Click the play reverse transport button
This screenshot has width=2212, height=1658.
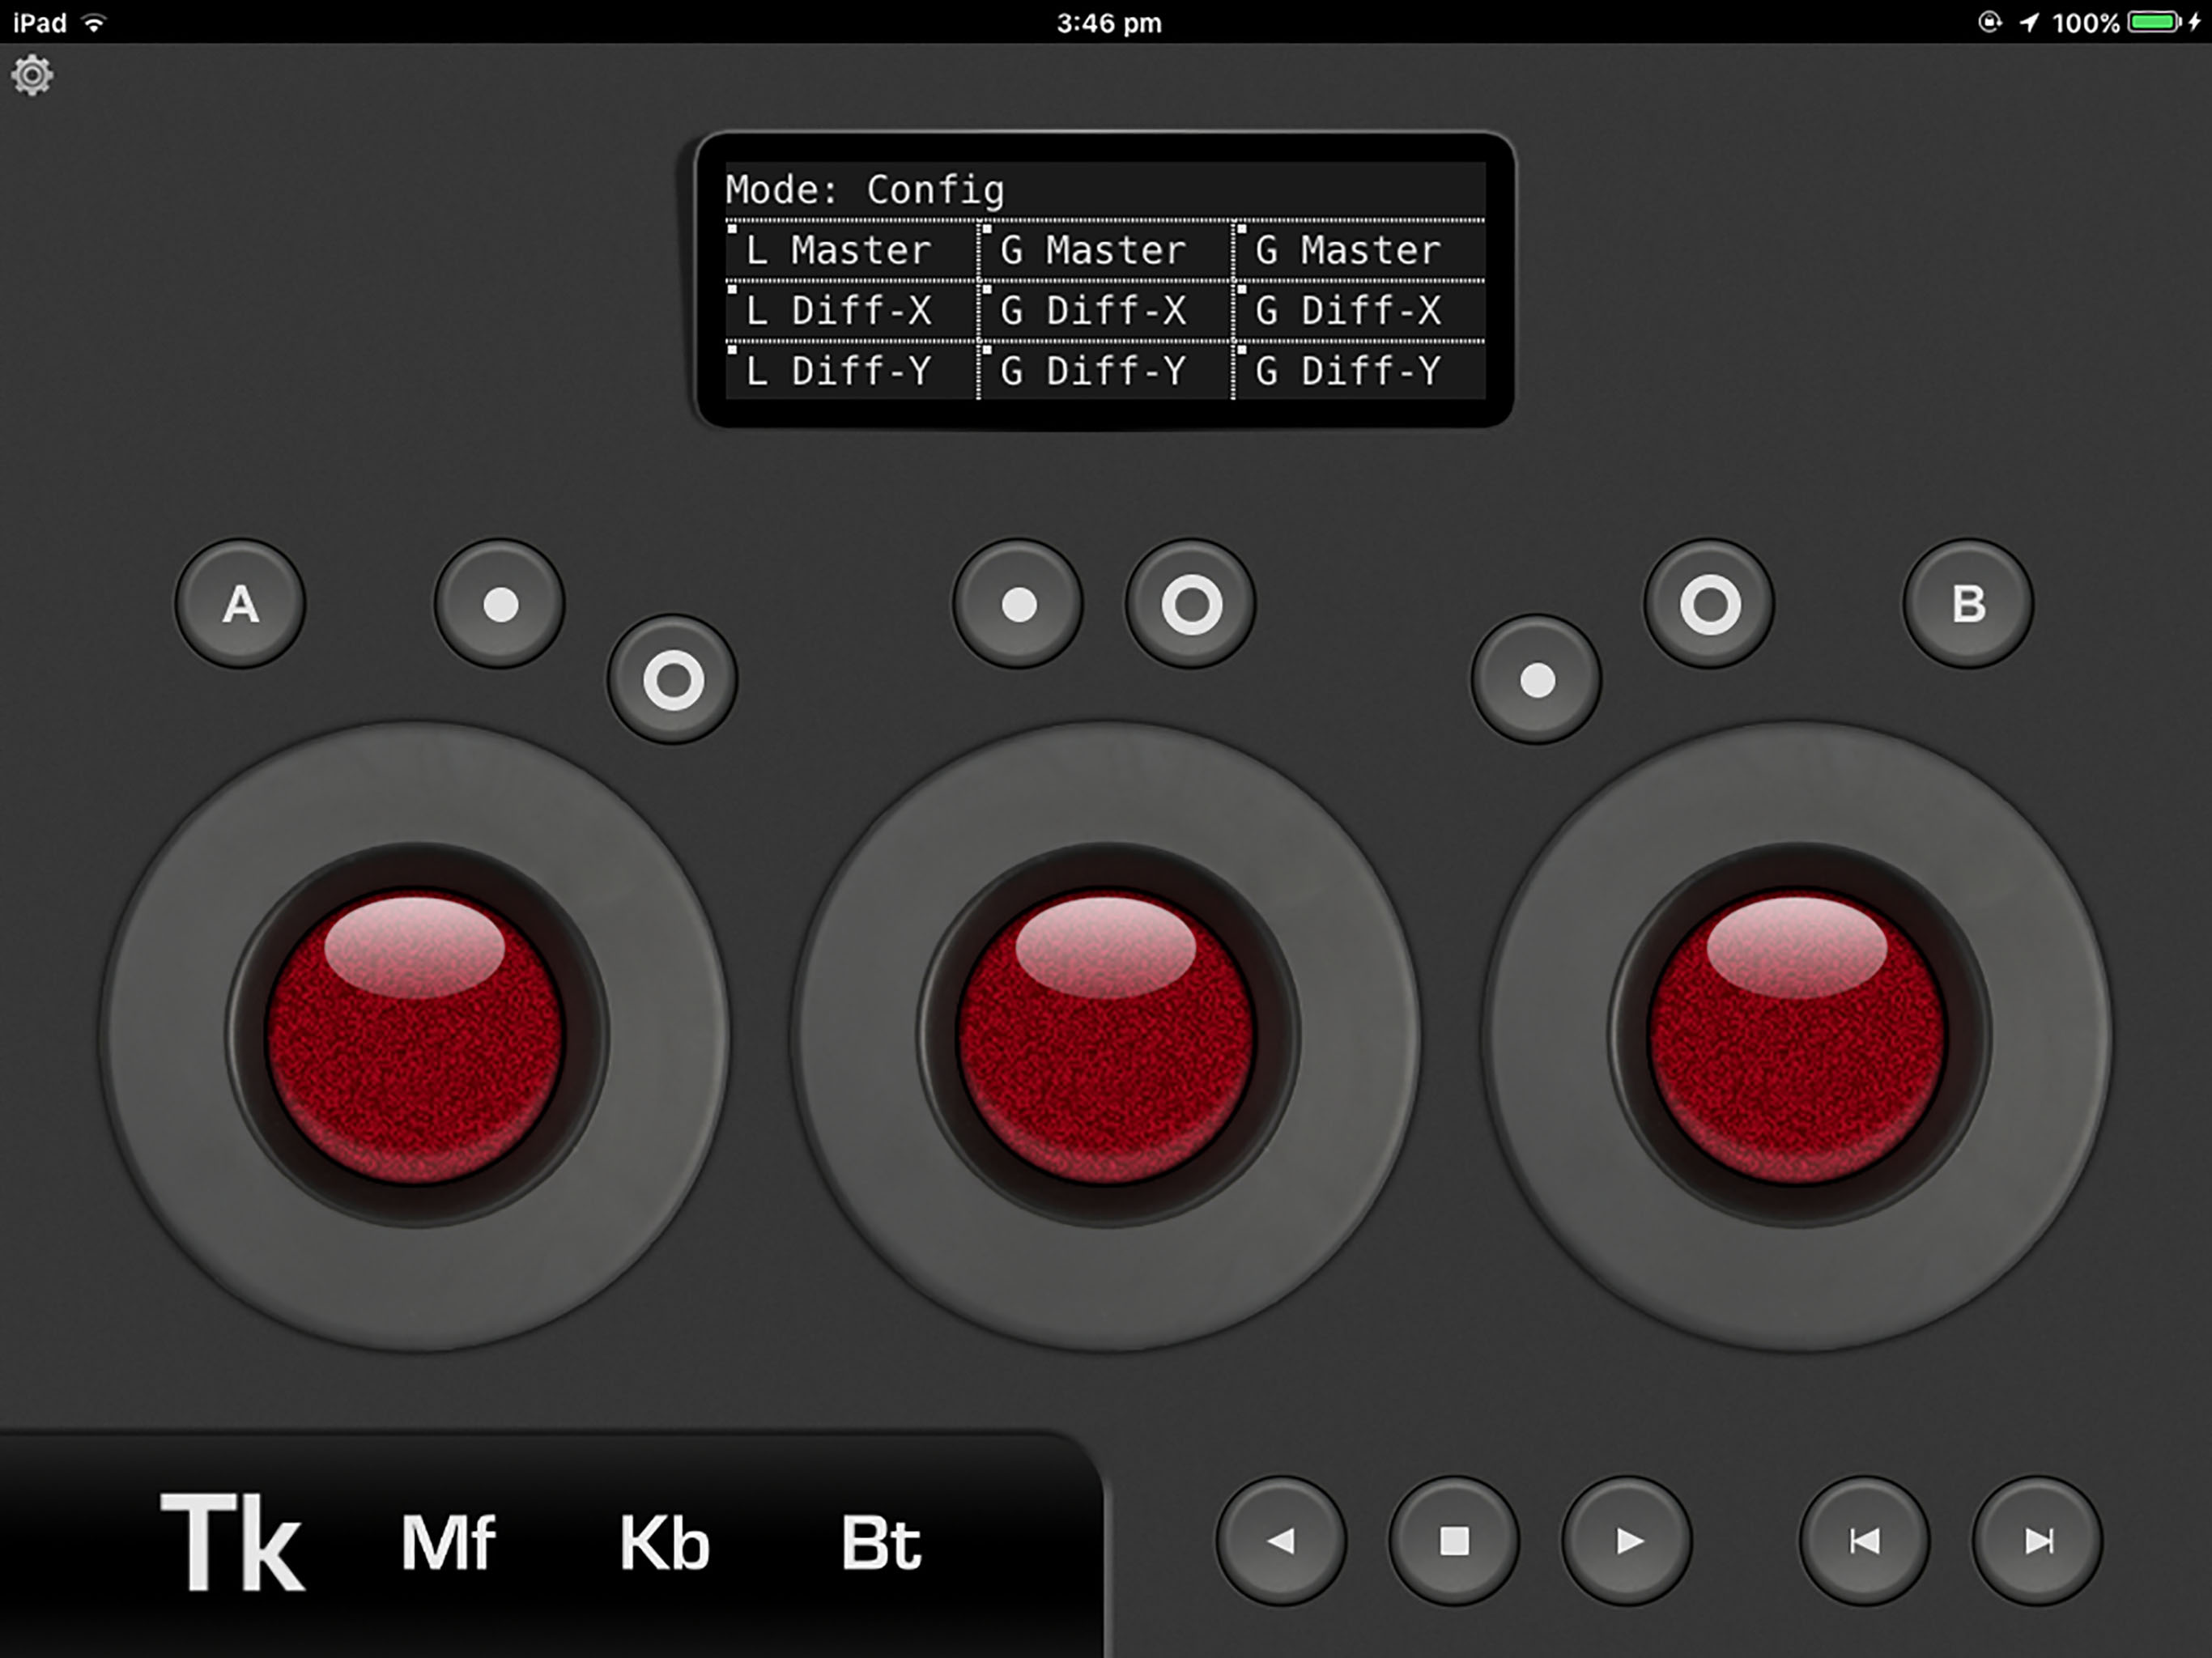(1281, 1541)
